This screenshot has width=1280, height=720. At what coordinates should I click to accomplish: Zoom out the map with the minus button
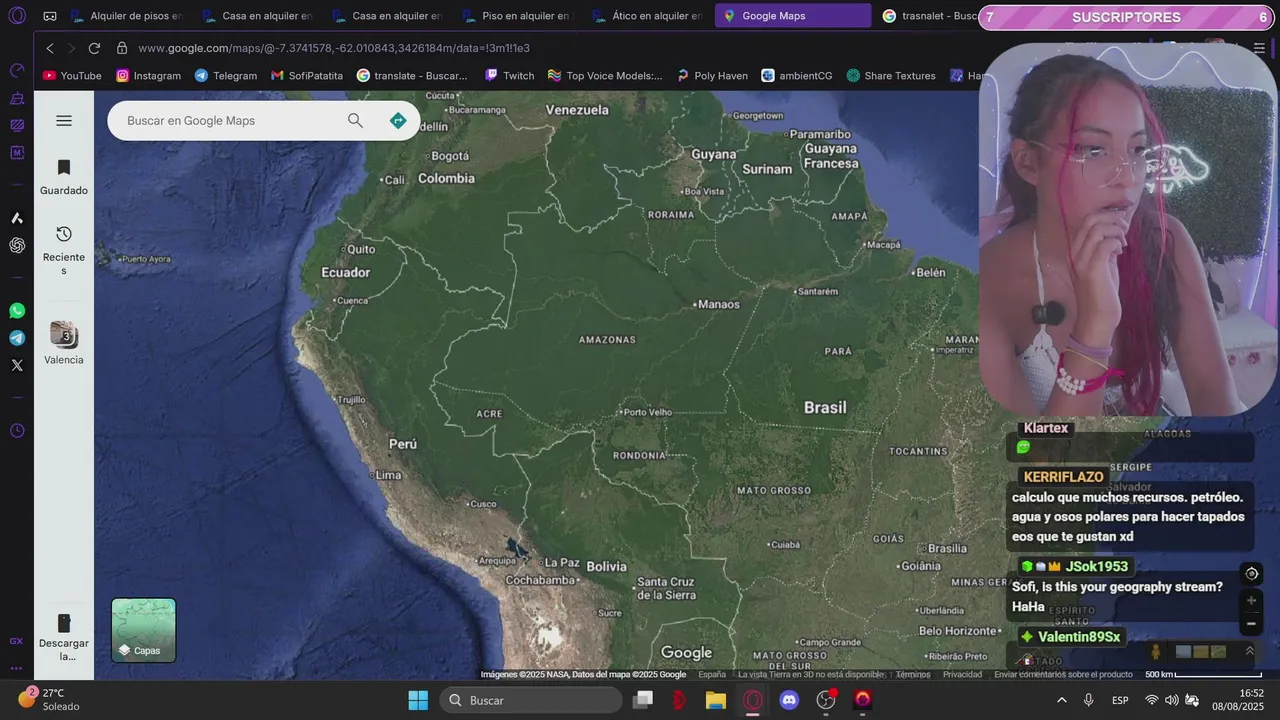point(1251,624)
